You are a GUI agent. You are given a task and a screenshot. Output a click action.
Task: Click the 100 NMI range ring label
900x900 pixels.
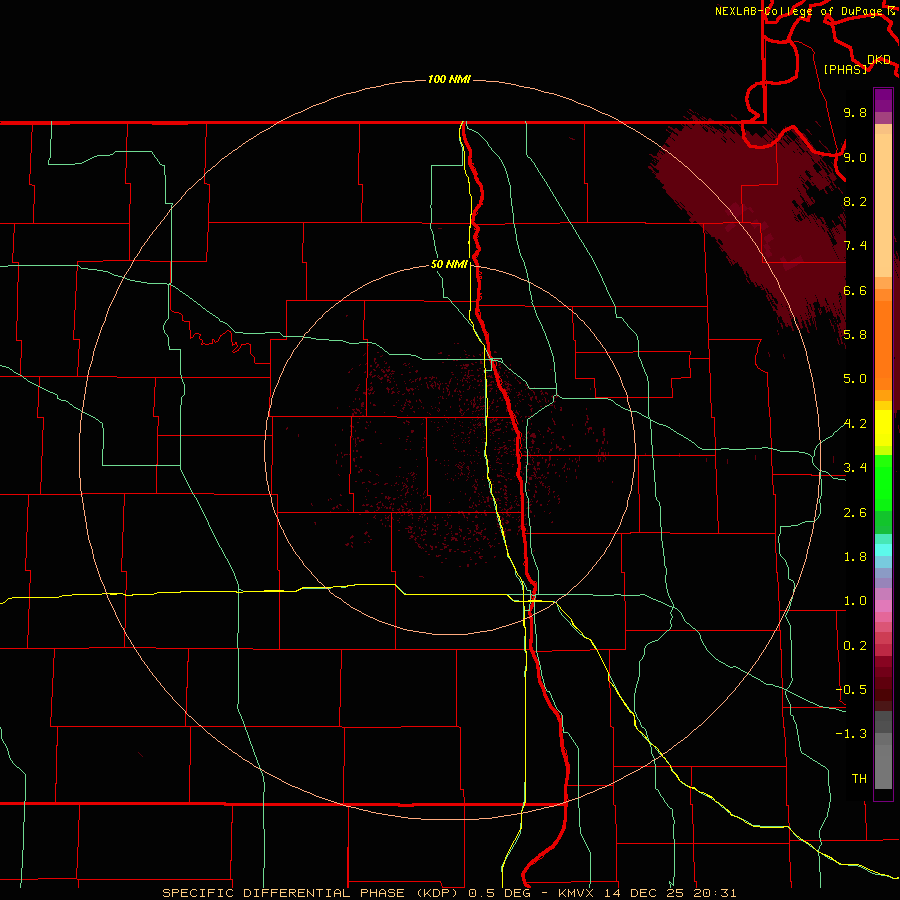pyautogui.click(x=449, y=79)
